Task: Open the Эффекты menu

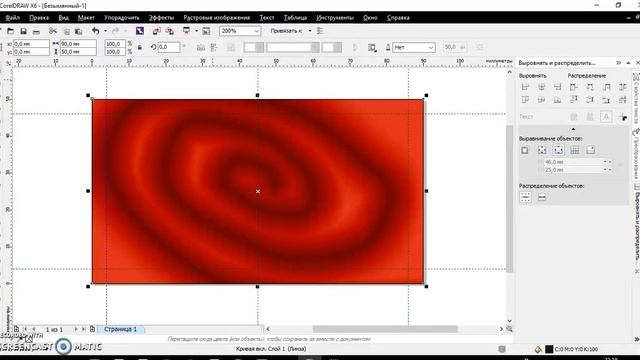Action: pos(161,18)
